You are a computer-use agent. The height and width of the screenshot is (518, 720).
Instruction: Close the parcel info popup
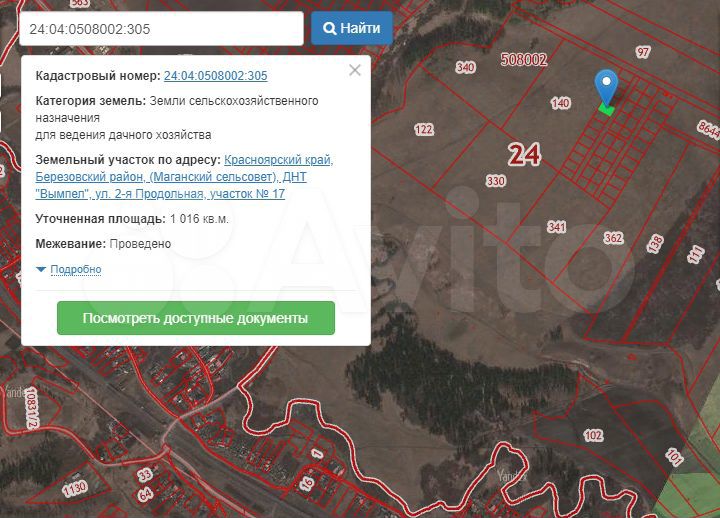(355, 70)
